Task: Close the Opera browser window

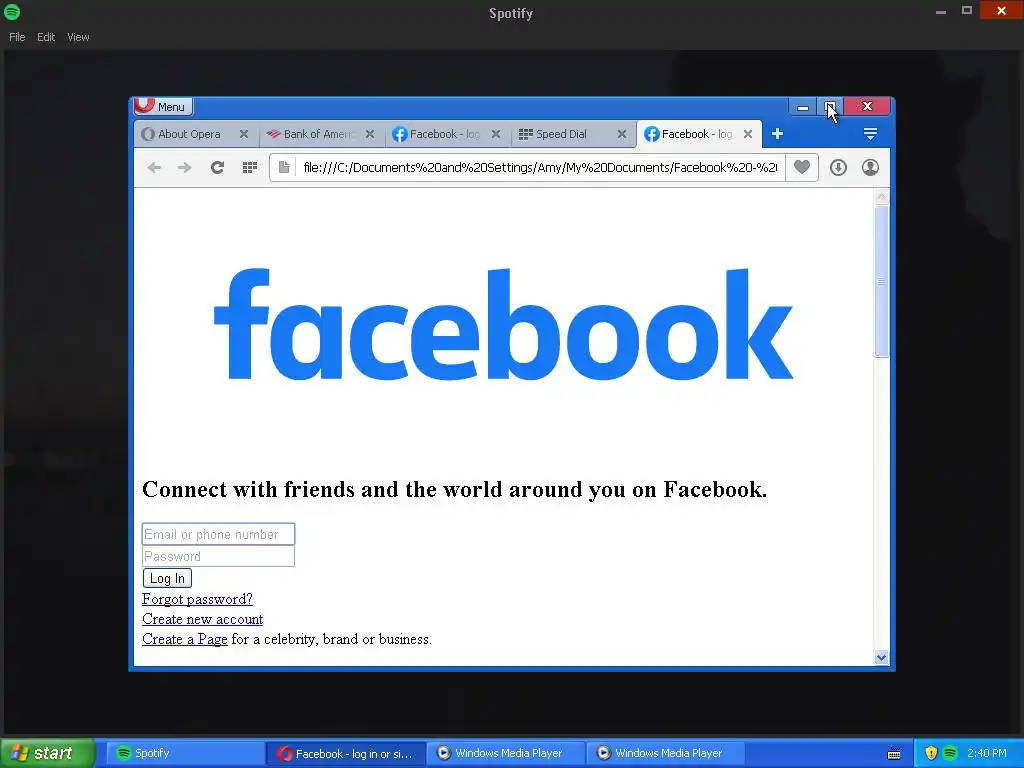Action: (x=867, y=106)
